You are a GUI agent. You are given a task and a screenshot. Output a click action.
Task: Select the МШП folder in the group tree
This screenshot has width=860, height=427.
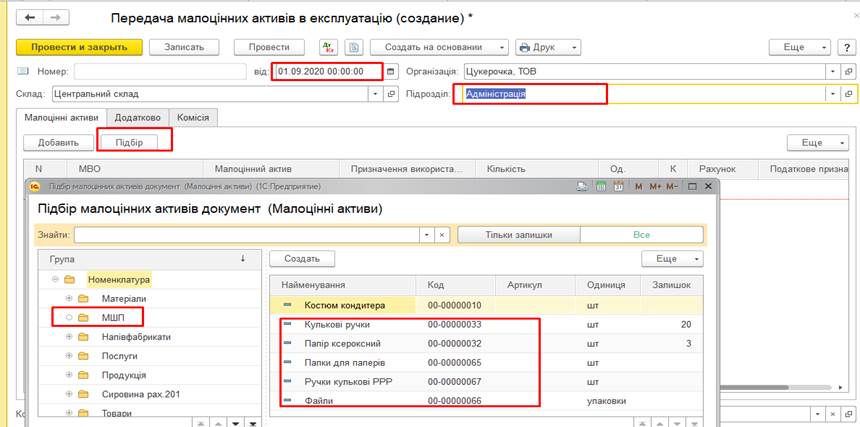(113, 318)
